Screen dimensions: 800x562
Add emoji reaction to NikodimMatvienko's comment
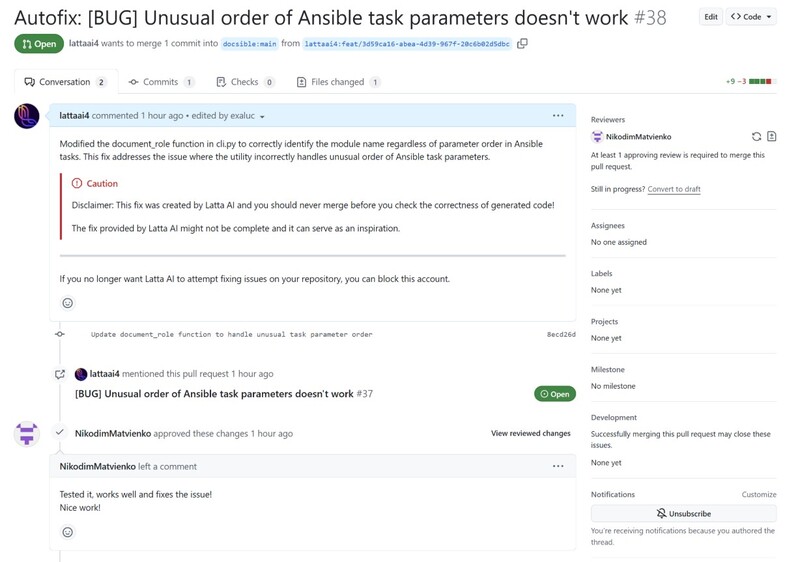pyautogui.click(x=68, y=532)
